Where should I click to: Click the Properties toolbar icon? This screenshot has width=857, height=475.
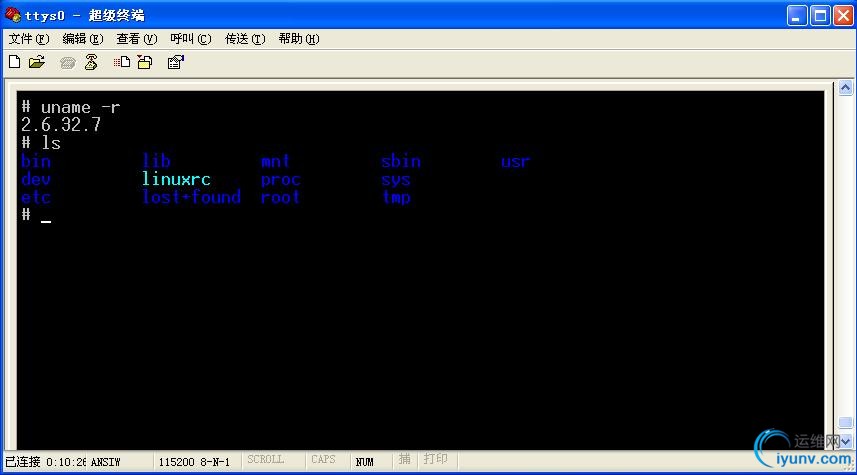175,62
